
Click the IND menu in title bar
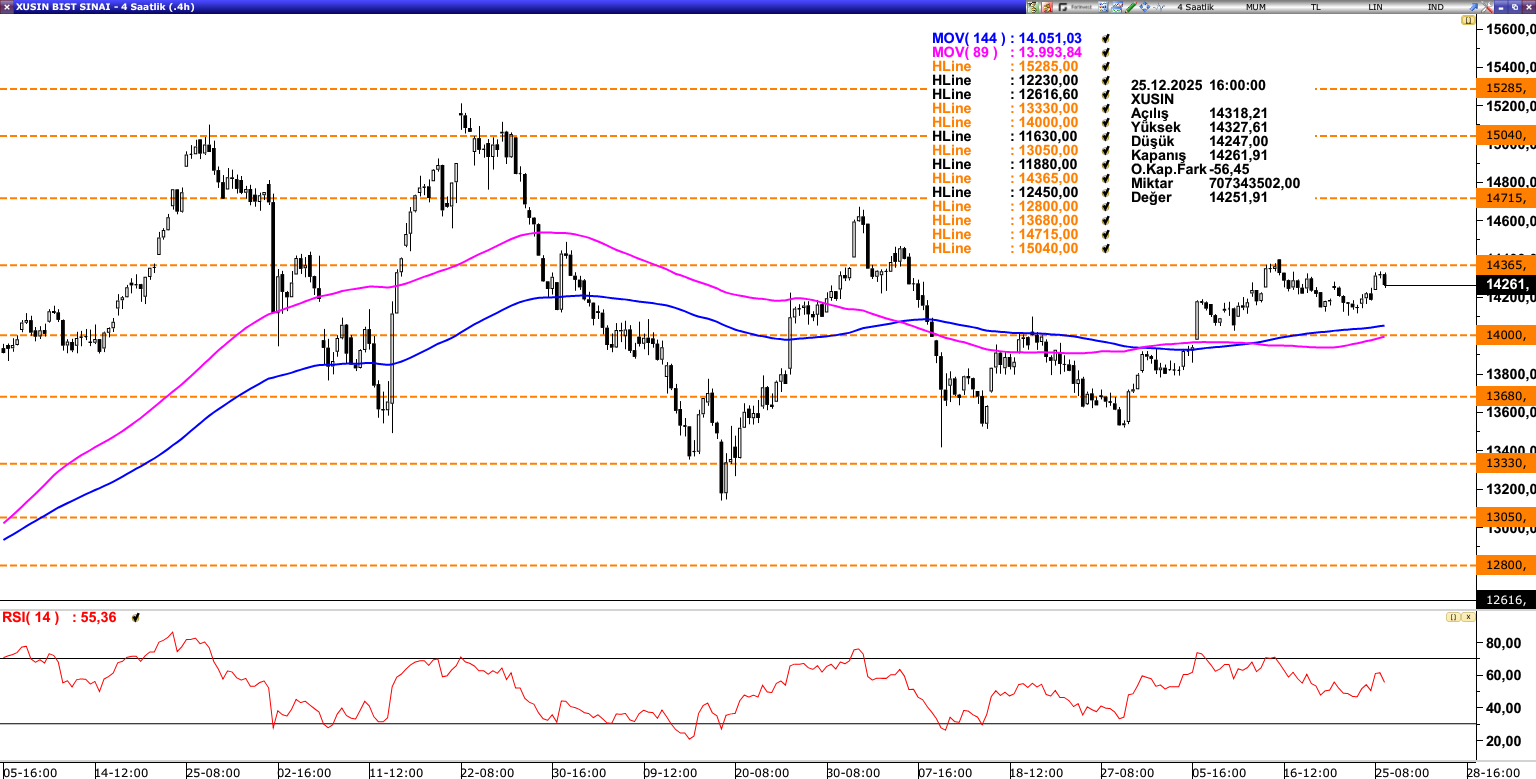[1436, 7]
